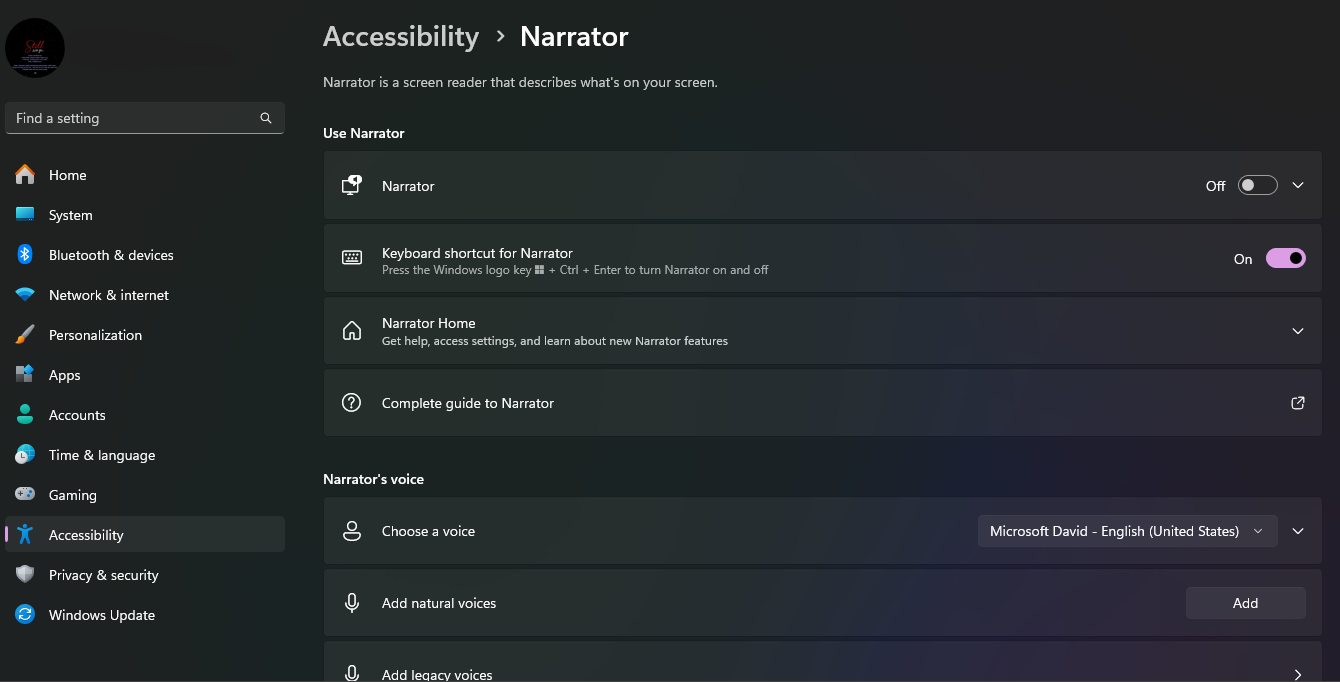Expand the Narrator row chevron
The width and height of the screenshot is (1340, 682).
[1298, 186]
